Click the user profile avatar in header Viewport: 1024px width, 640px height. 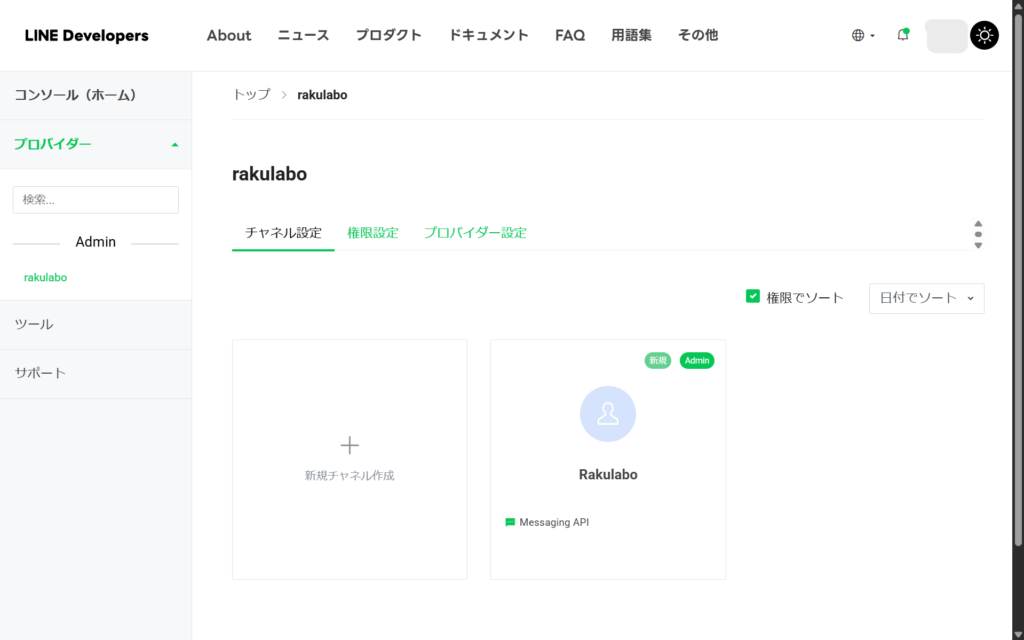tap(946, 36)
